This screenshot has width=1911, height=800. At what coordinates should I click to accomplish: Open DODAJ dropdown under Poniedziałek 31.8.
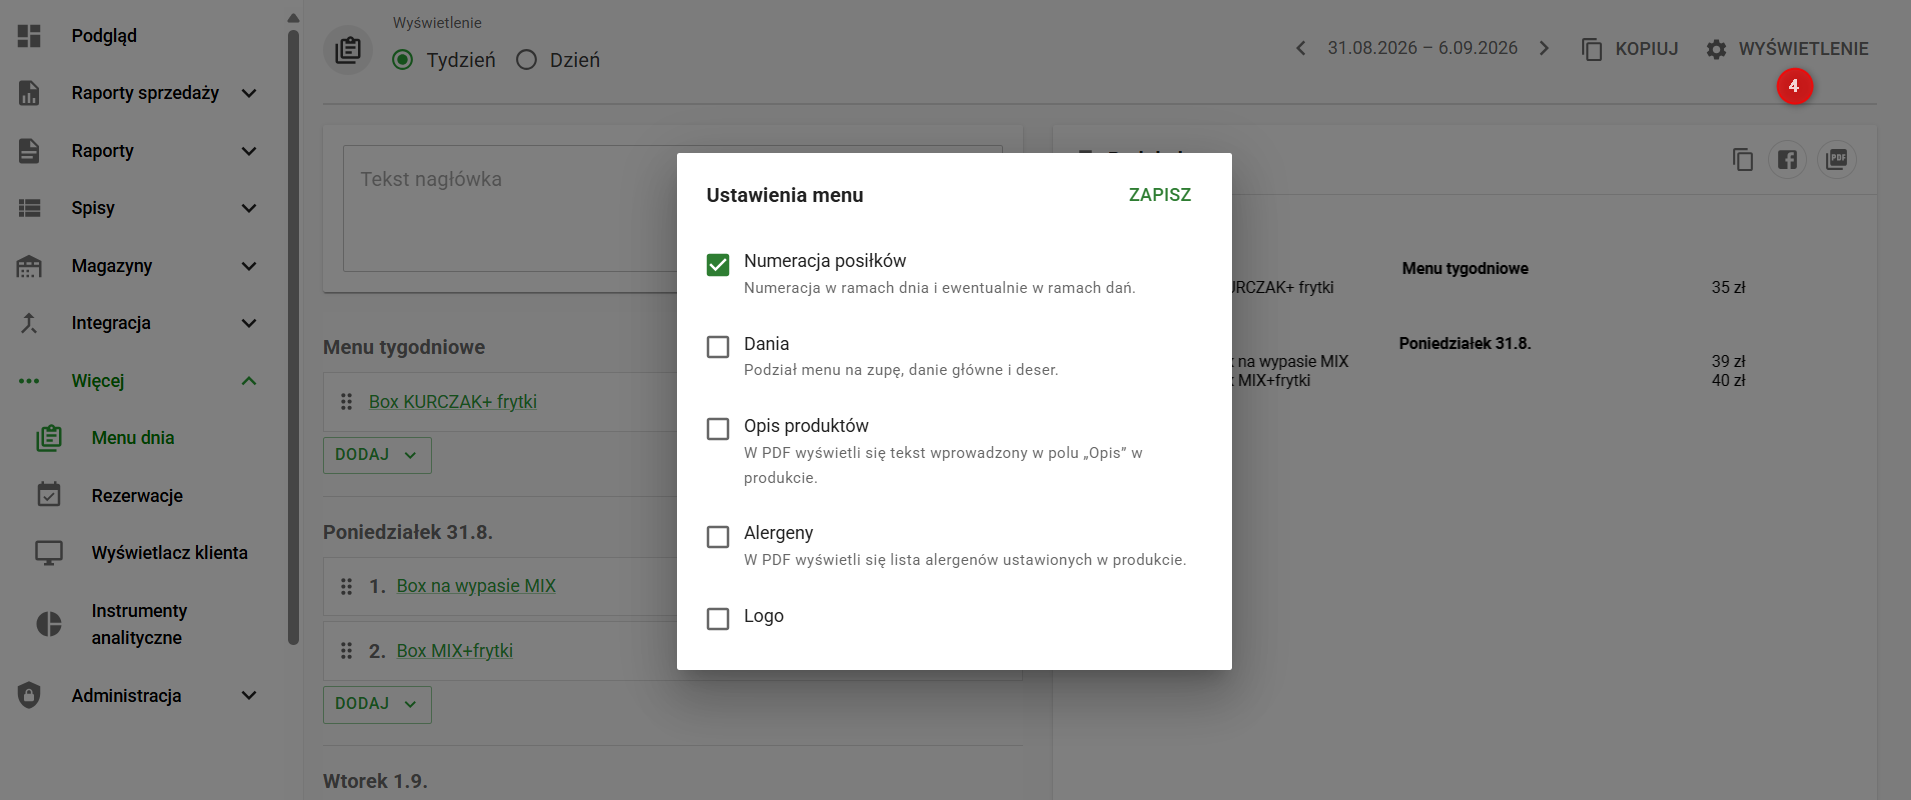[x=377, y=704]
